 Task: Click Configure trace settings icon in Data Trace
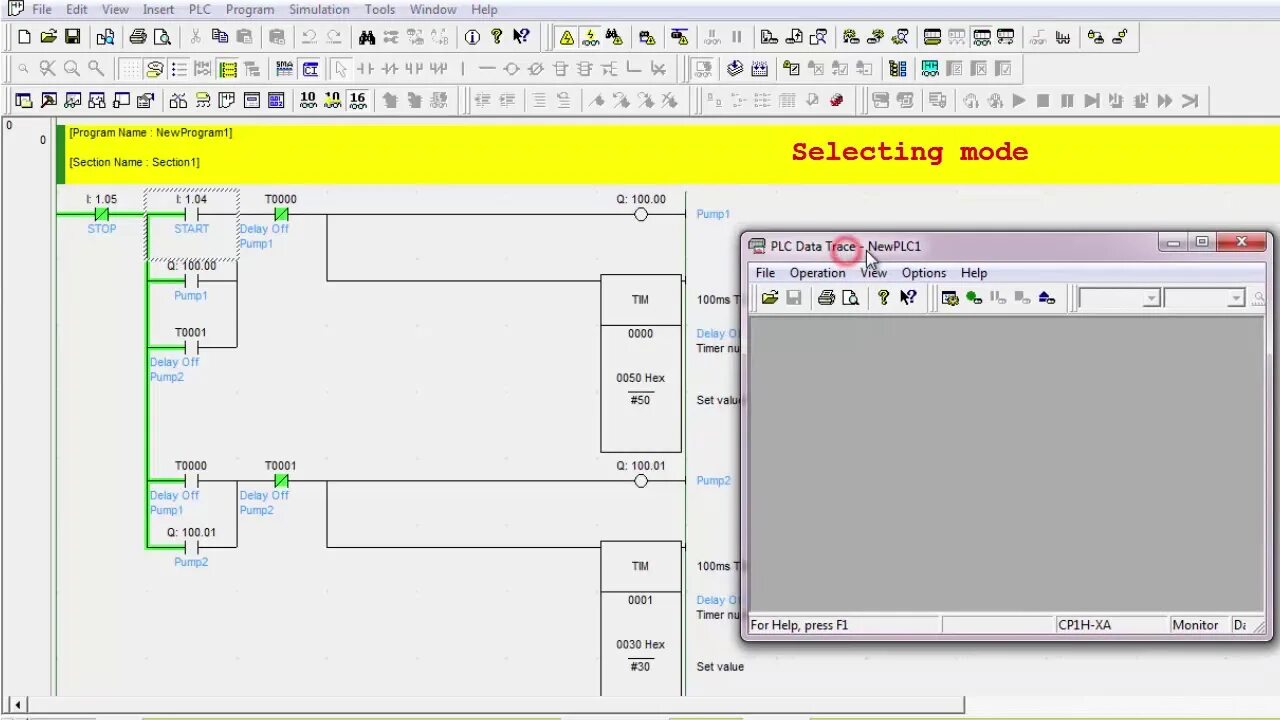coord(950,298)
